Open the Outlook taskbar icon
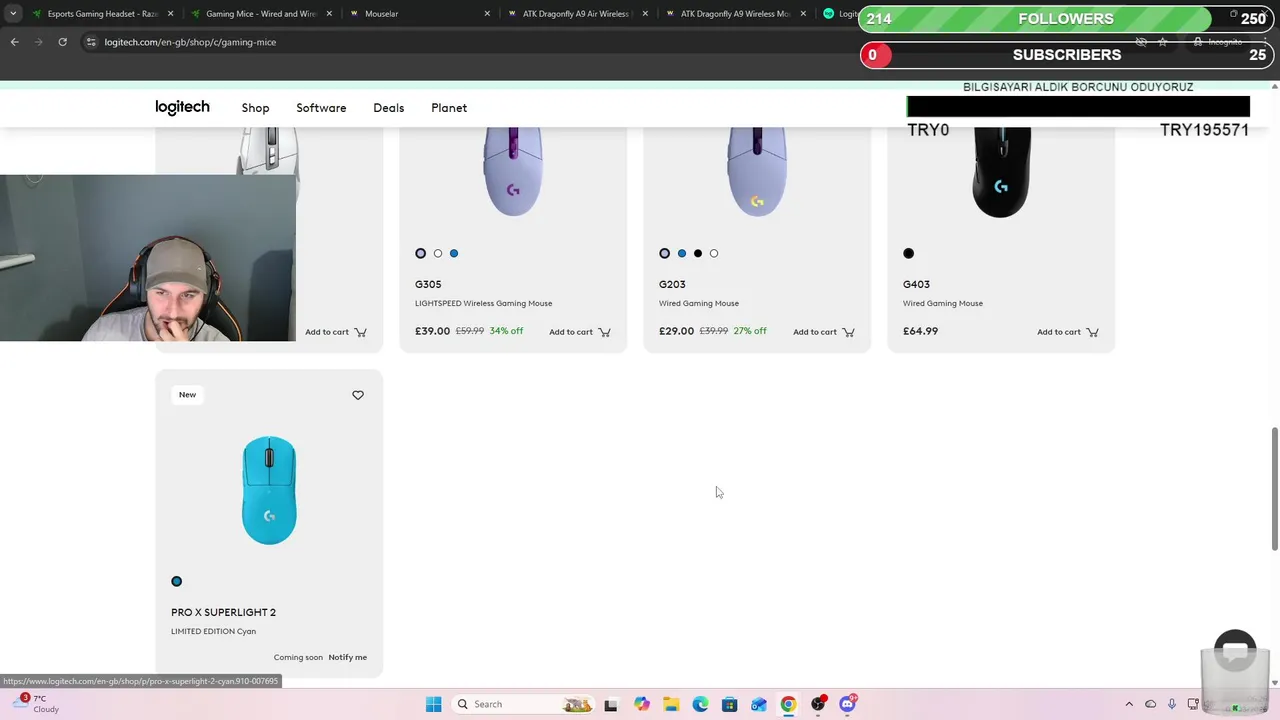This screenshot has width=1280, height=720. (759, 704)
